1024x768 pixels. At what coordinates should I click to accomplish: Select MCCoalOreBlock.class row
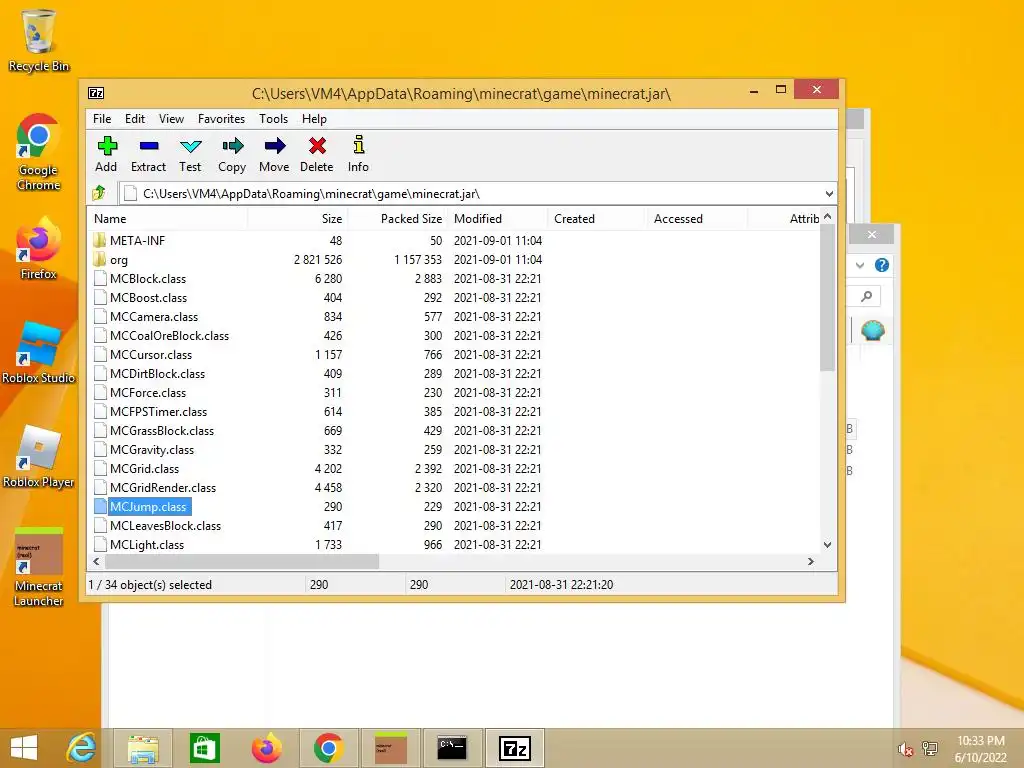(x=454, y=336)
